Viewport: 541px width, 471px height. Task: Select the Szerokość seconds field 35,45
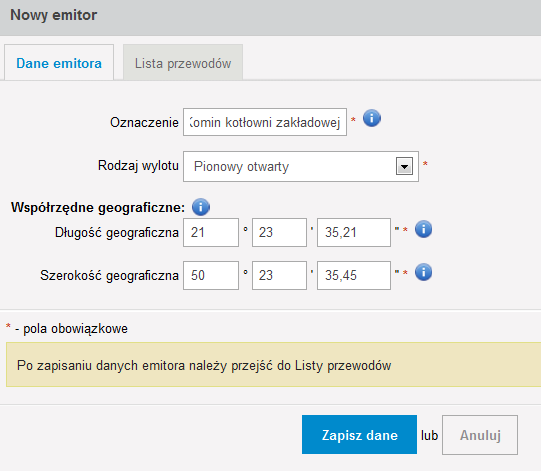click(354, 275)
